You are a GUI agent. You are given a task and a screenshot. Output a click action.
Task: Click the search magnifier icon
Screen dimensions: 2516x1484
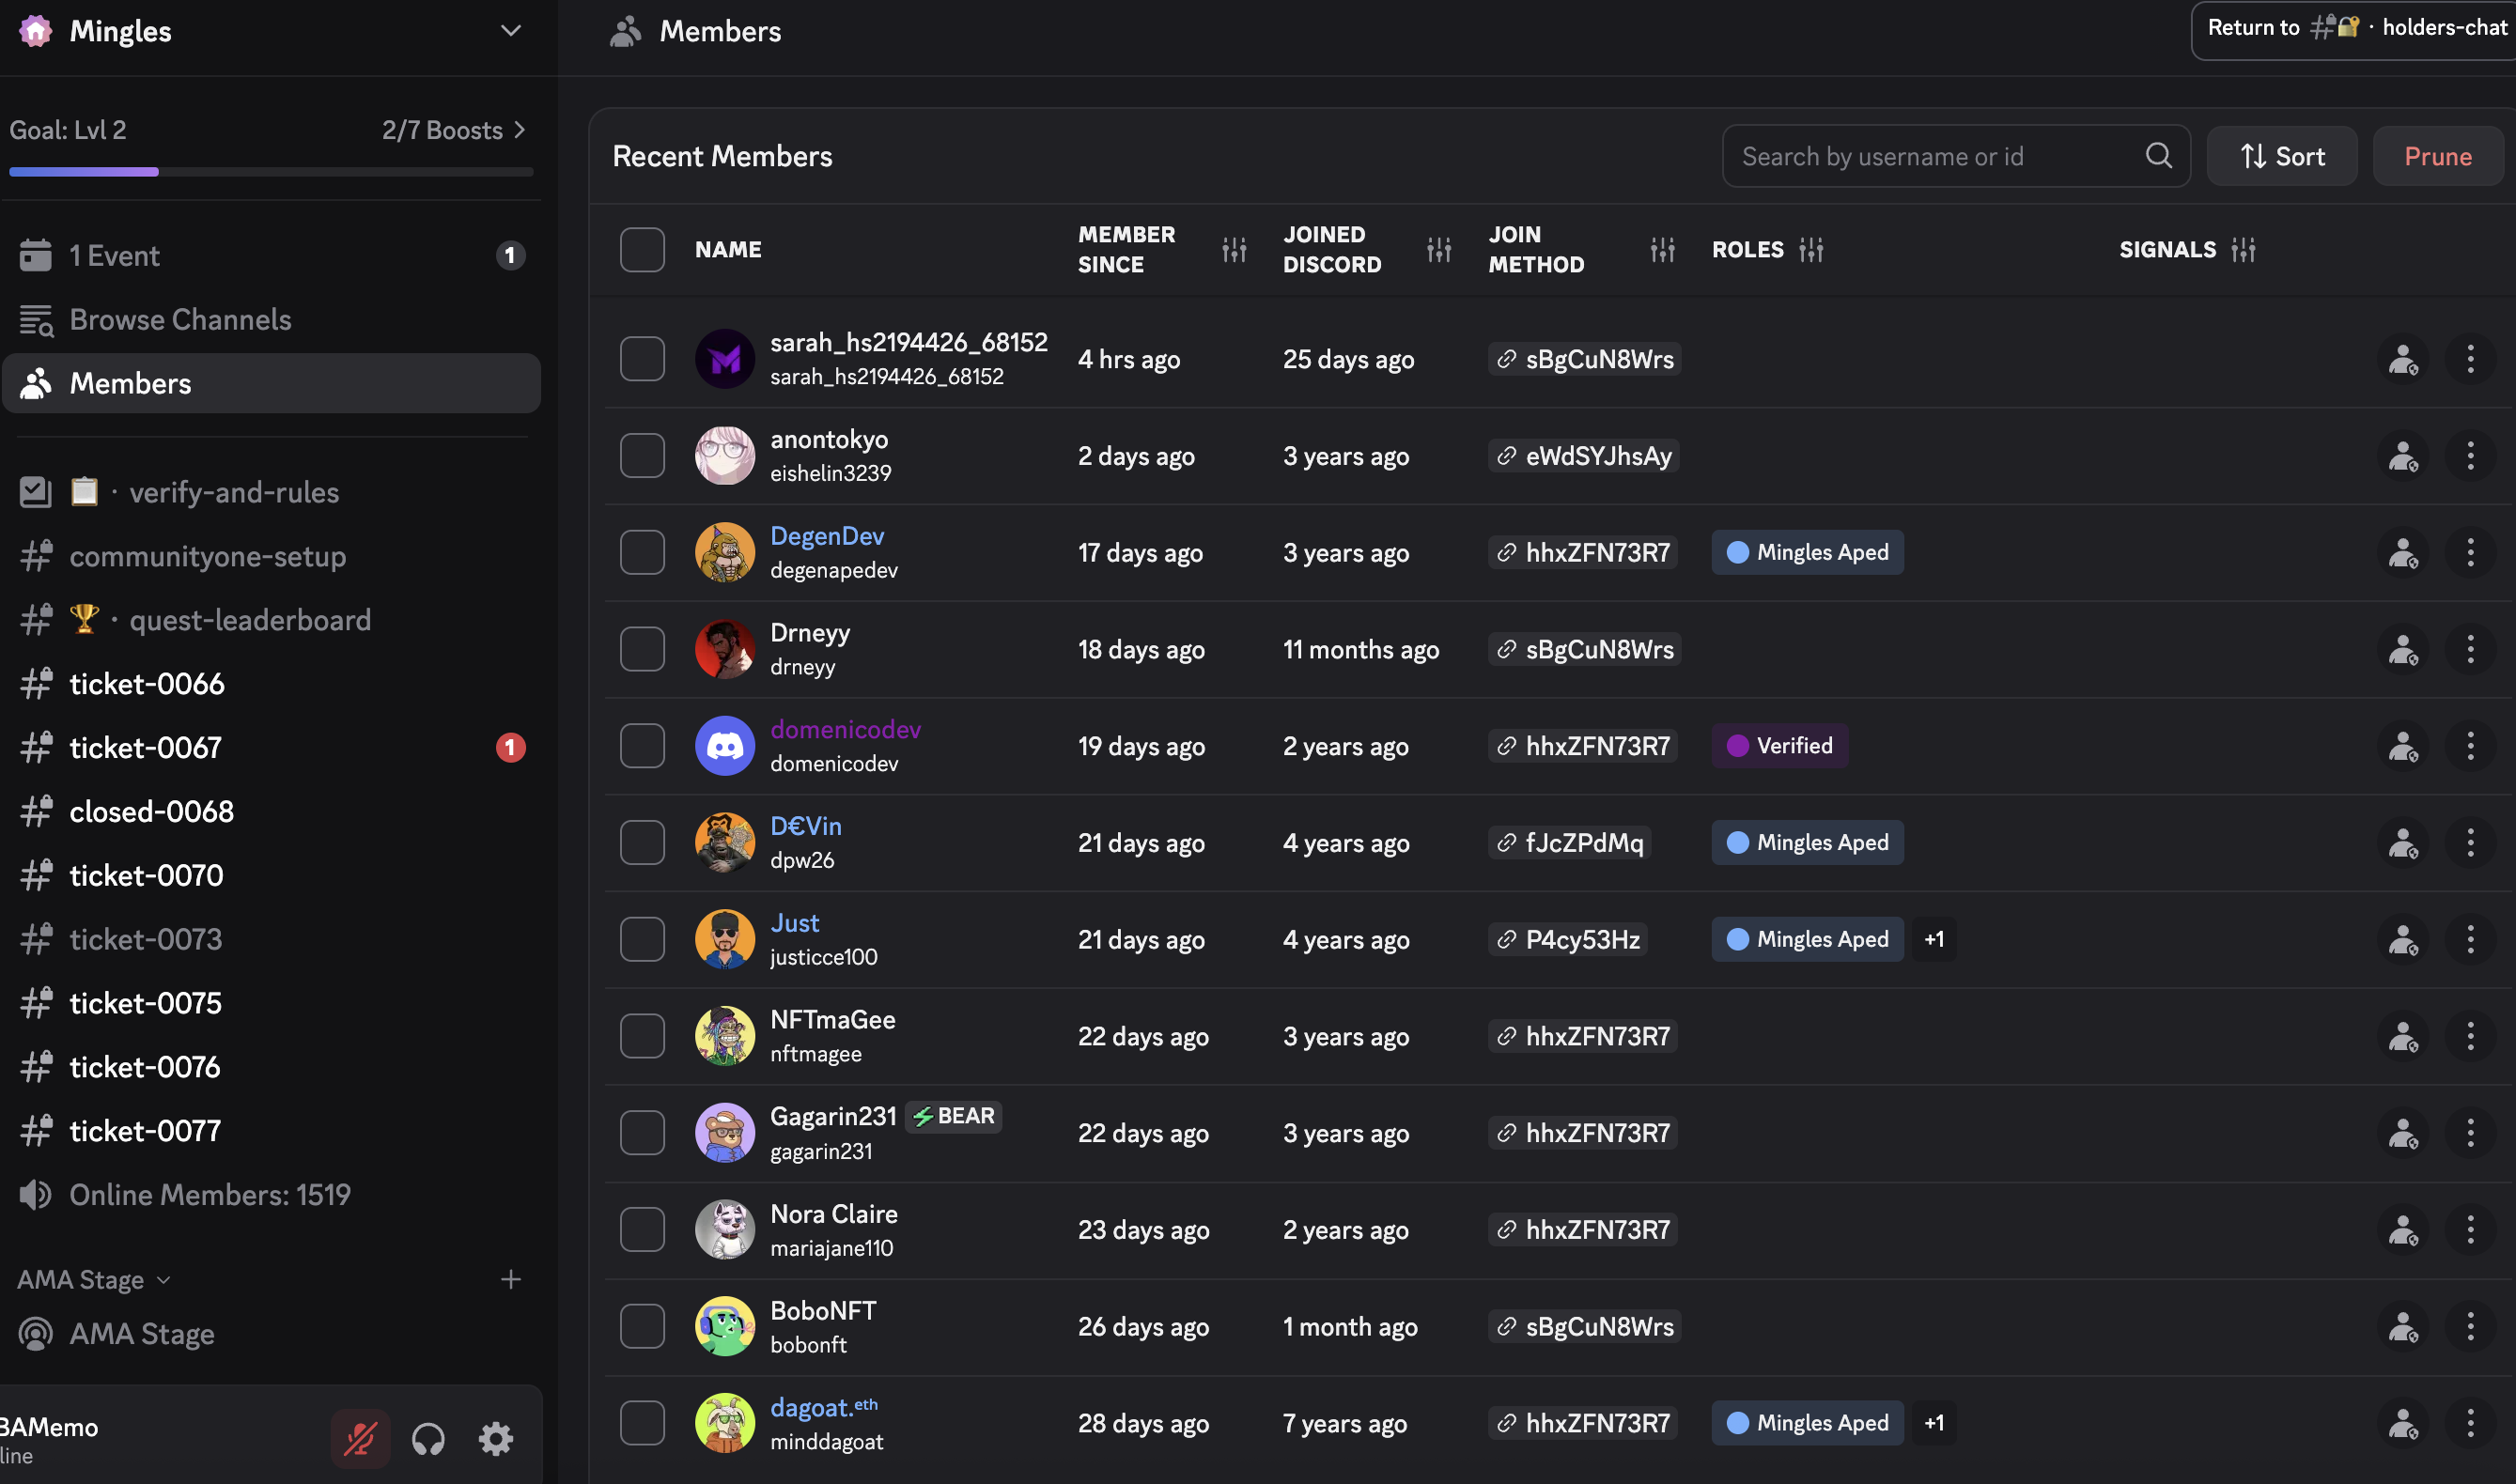pyautogui.click(x=2158, y=156)
